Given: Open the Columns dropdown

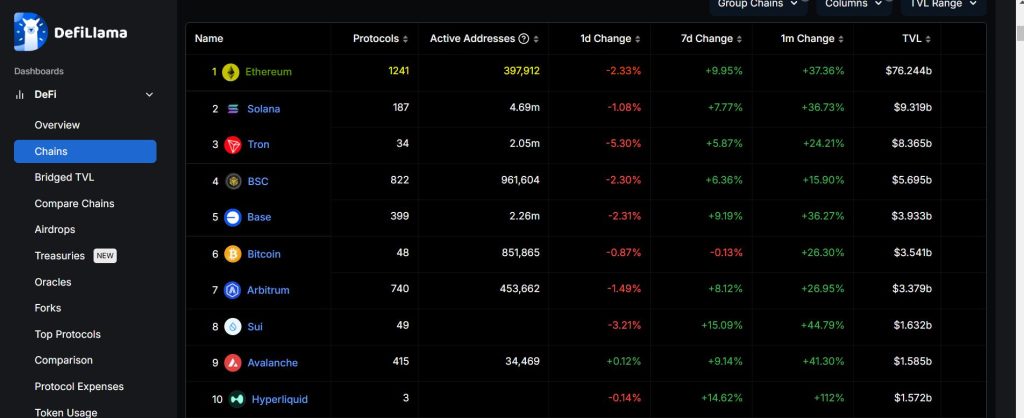Looking at the screenshot, I should pyautogui.click(x=853, y=4).
